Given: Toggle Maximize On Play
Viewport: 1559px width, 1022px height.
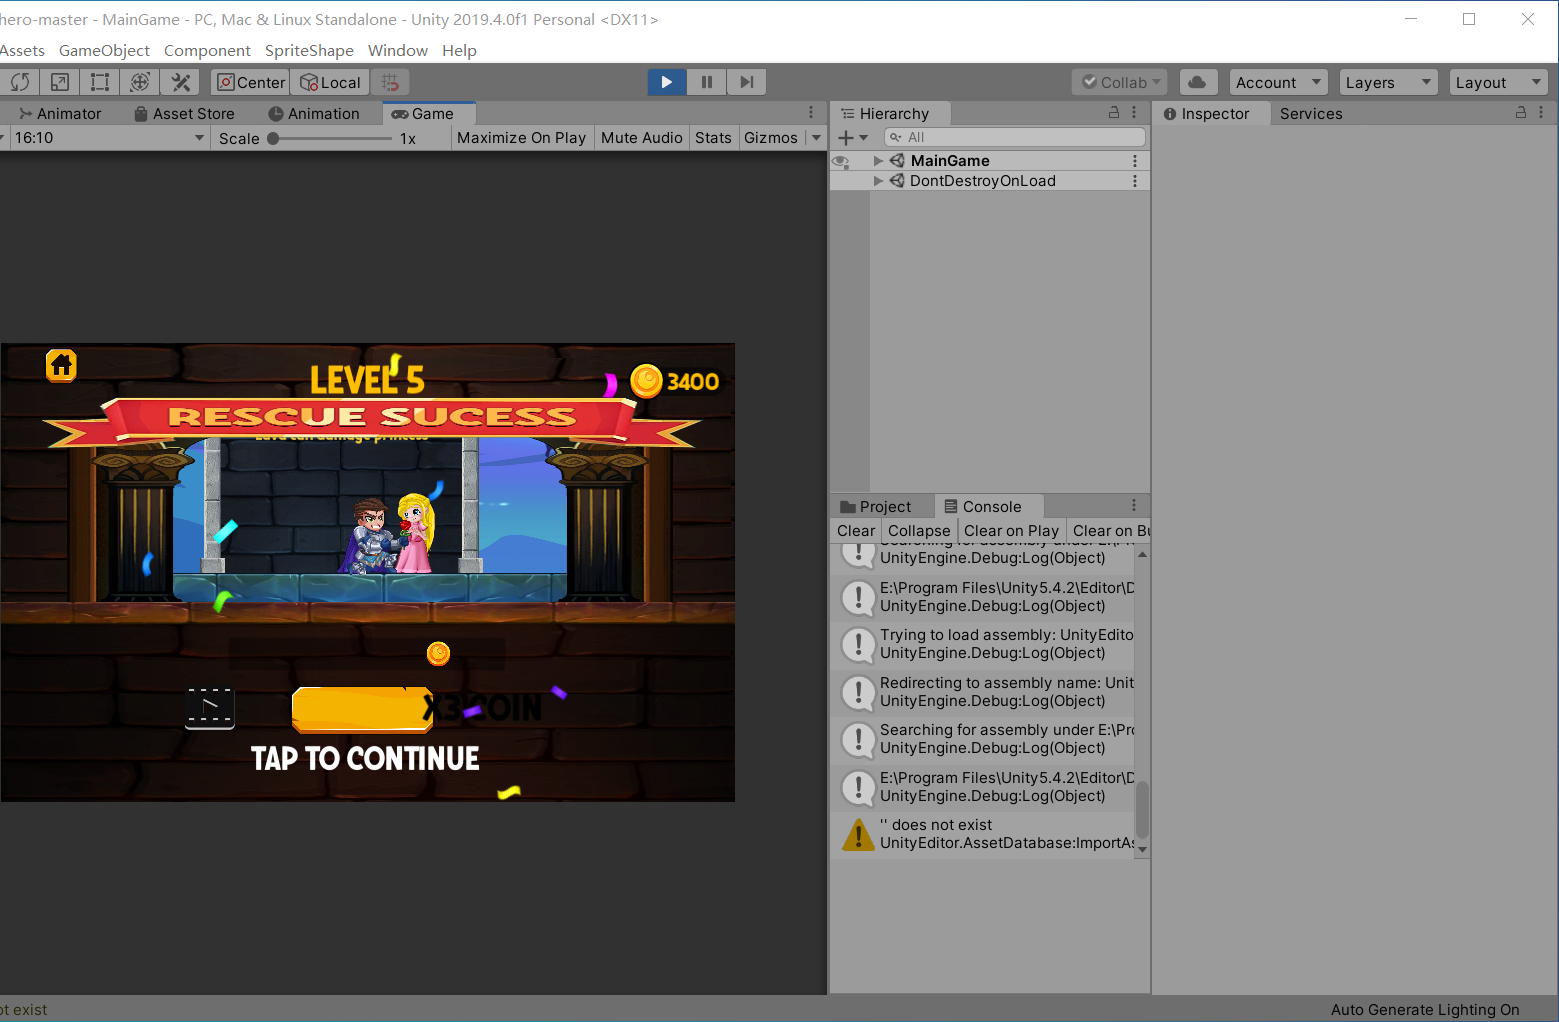Looking at the screenshot, I should [521, 138].
